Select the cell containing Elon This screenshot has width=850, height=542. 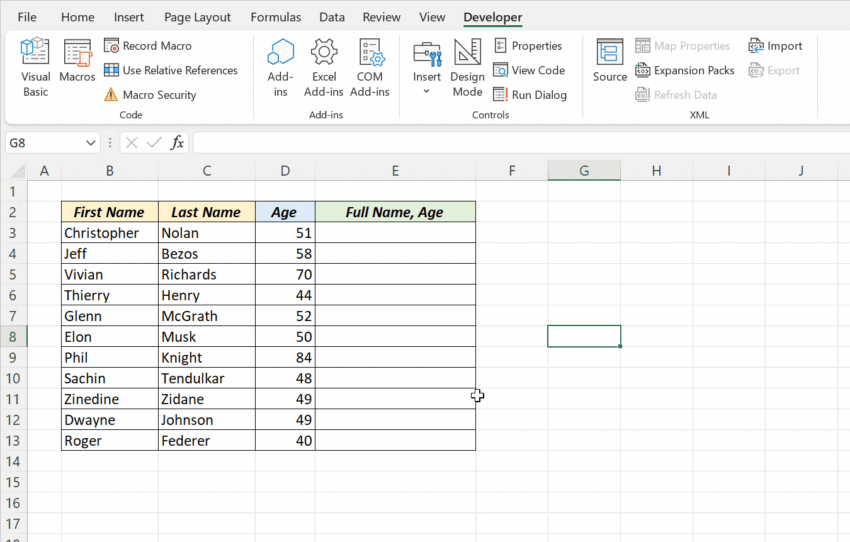click(x=110, y=337)
